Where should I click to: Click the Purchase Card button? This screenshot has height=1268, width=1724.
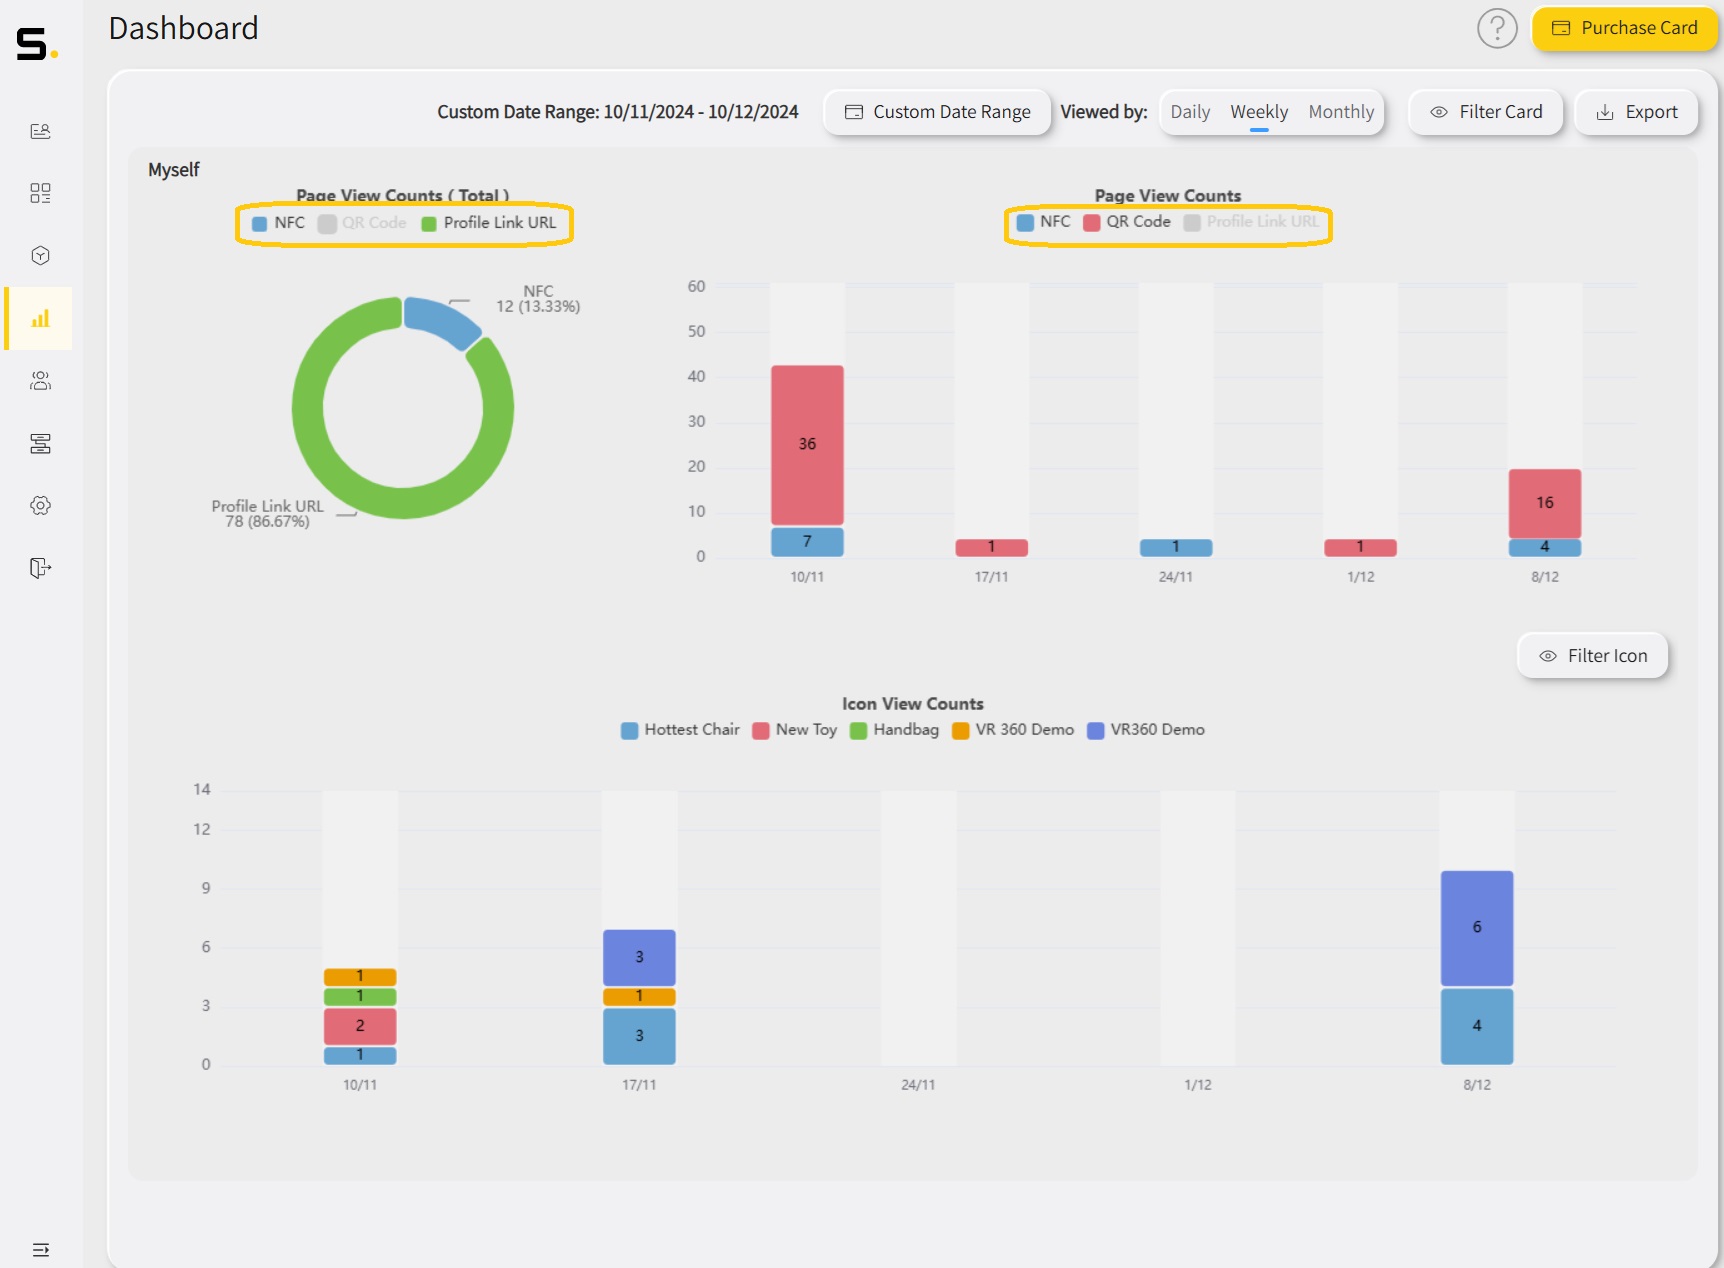(x=1624, y=28)
